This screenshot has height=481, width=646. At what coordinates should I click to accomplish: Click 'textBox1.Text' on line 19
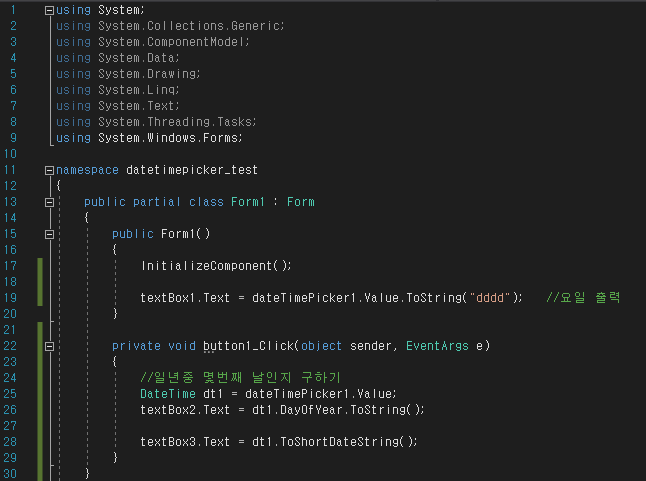(x=185, y=298)
